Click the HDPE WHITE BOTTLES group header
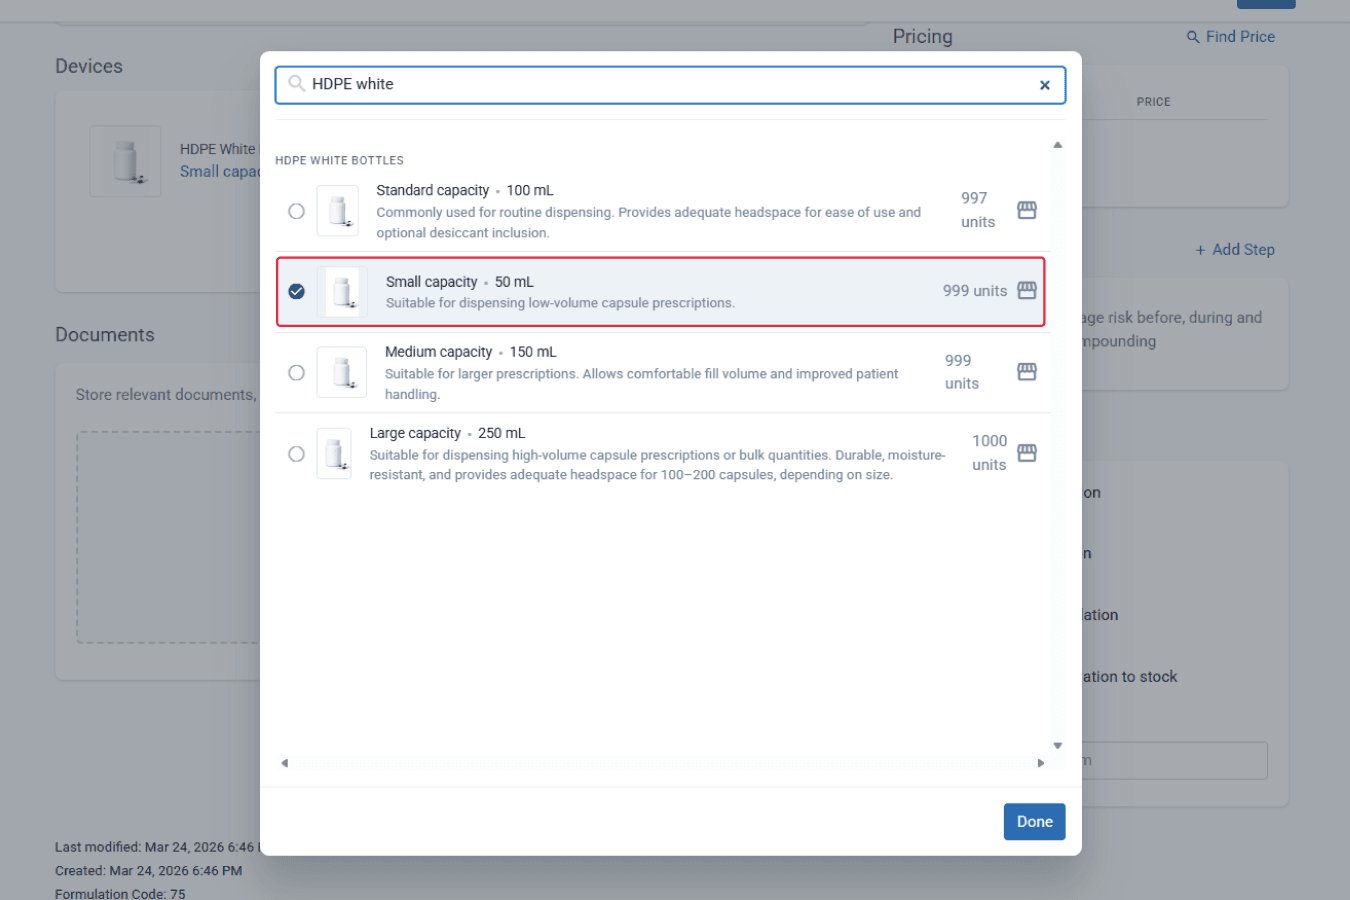Image resolution: width=1350 pixels, height=900 pixels. [x=339, y=160]
